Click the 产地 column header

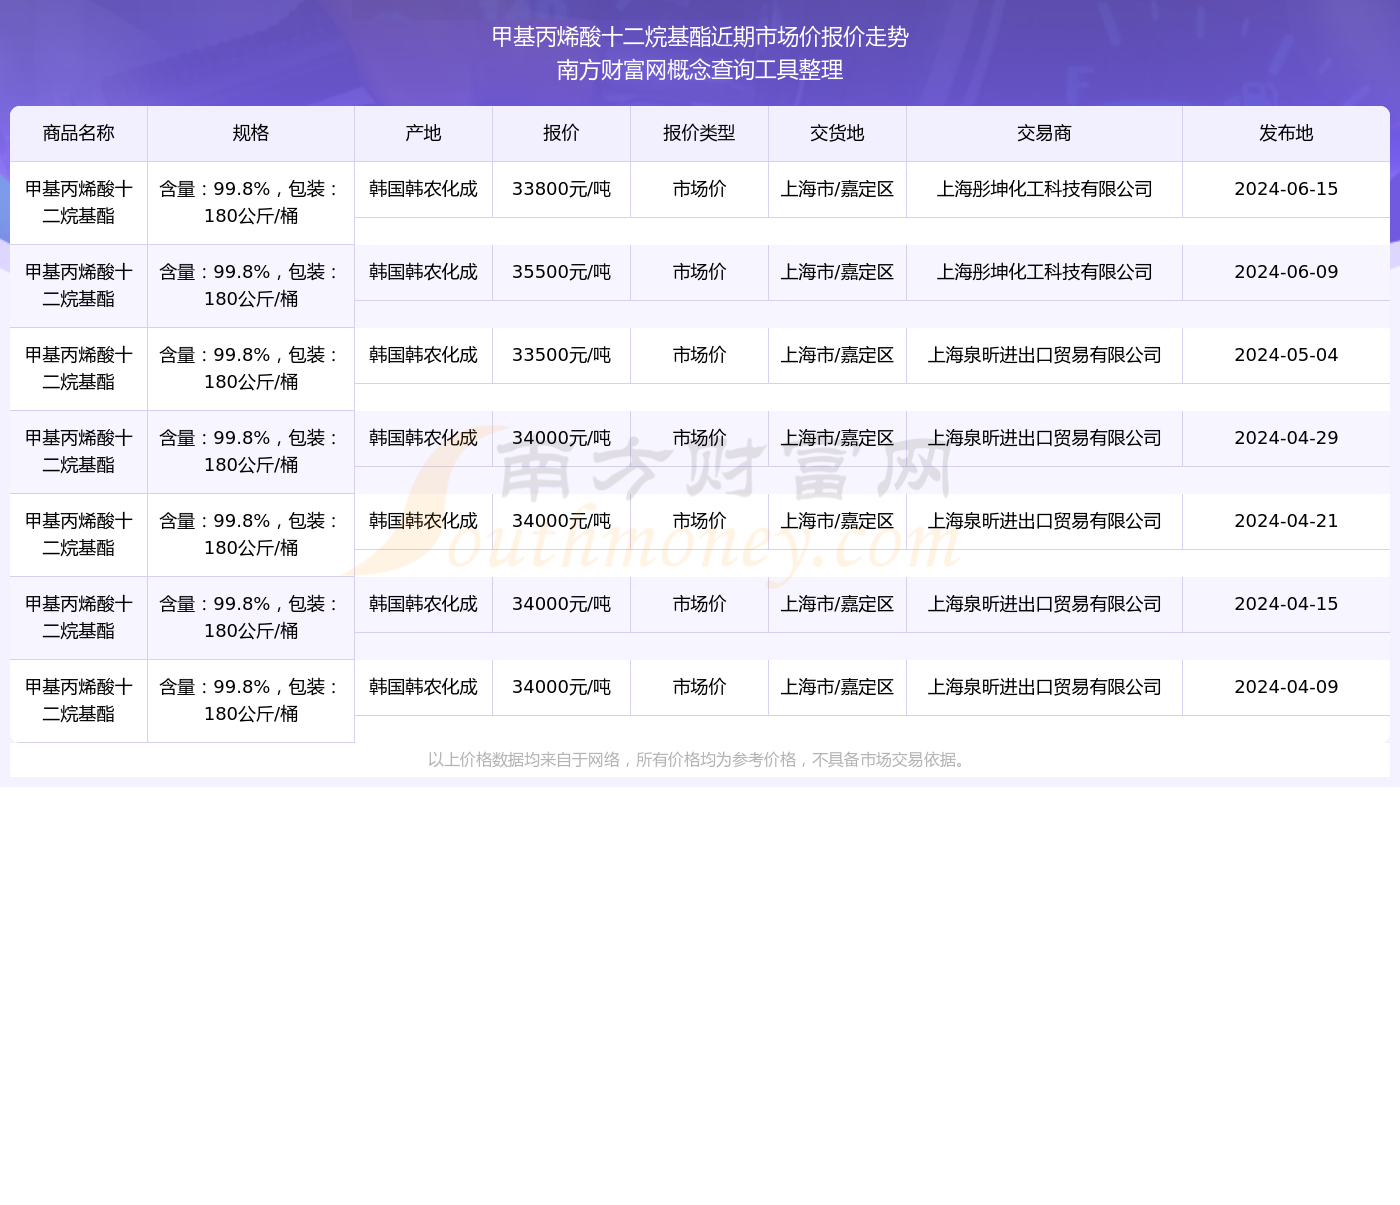pos(423,134)
